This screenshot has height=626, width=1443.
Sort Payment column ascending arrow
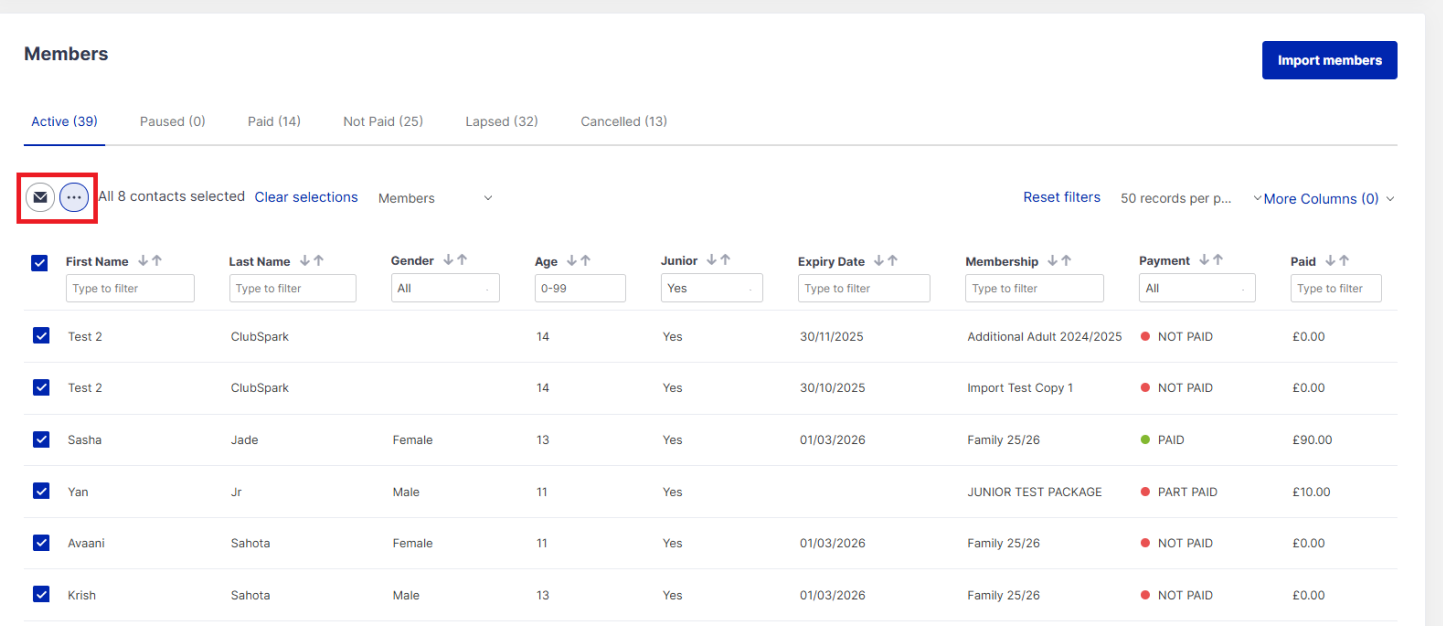click(x=1217, y=261)
